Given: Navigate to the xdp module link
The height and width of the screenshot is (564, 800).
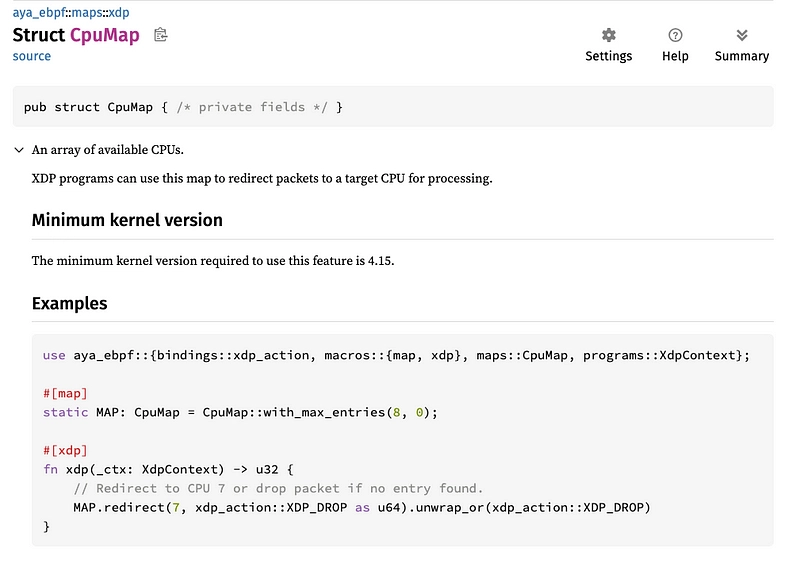Looking at the screenshot, I should click(x=119, y=12).
